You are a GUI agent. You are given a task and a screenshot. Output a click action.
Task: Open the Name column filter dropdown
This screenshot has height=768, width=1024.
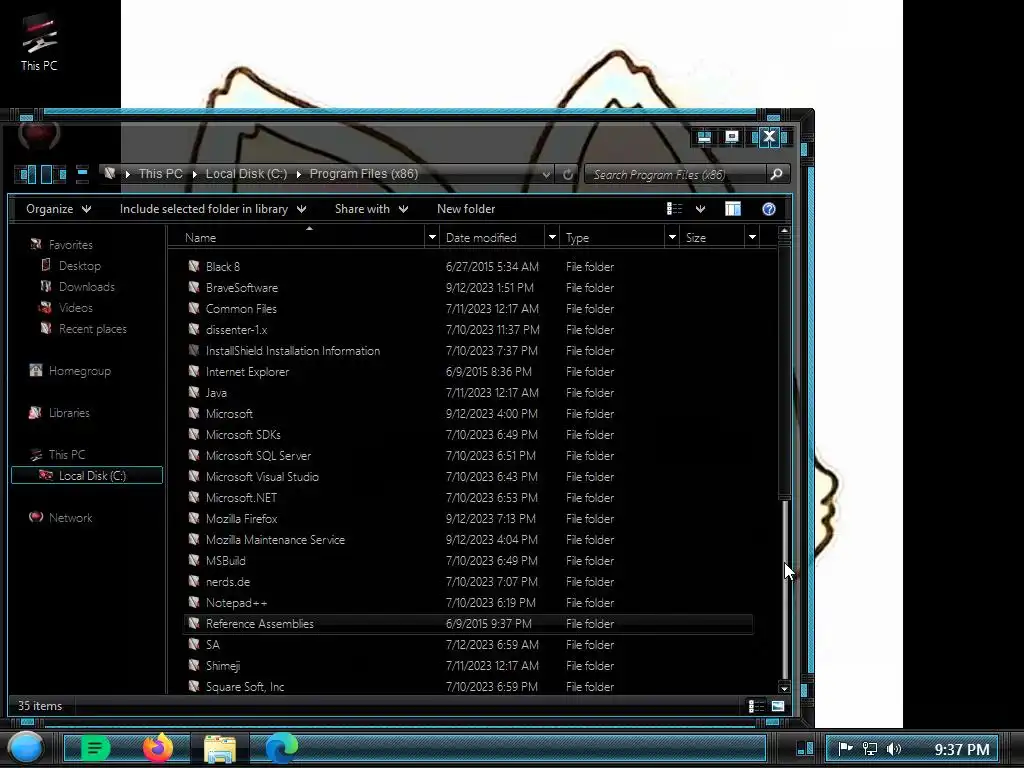point(432,237)
